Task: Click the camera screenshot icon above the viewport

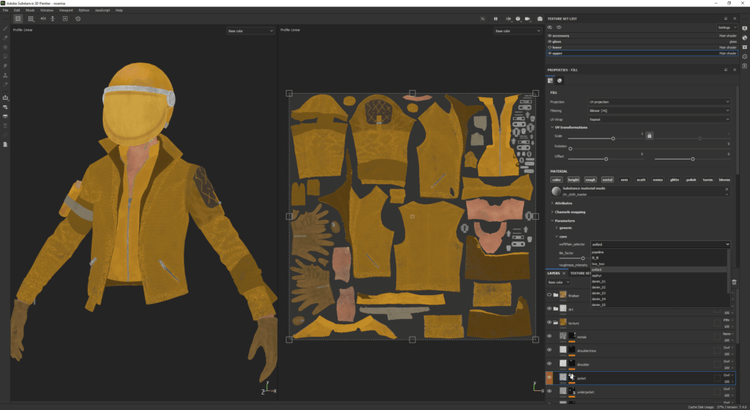Action: click(x=541, y=18)
